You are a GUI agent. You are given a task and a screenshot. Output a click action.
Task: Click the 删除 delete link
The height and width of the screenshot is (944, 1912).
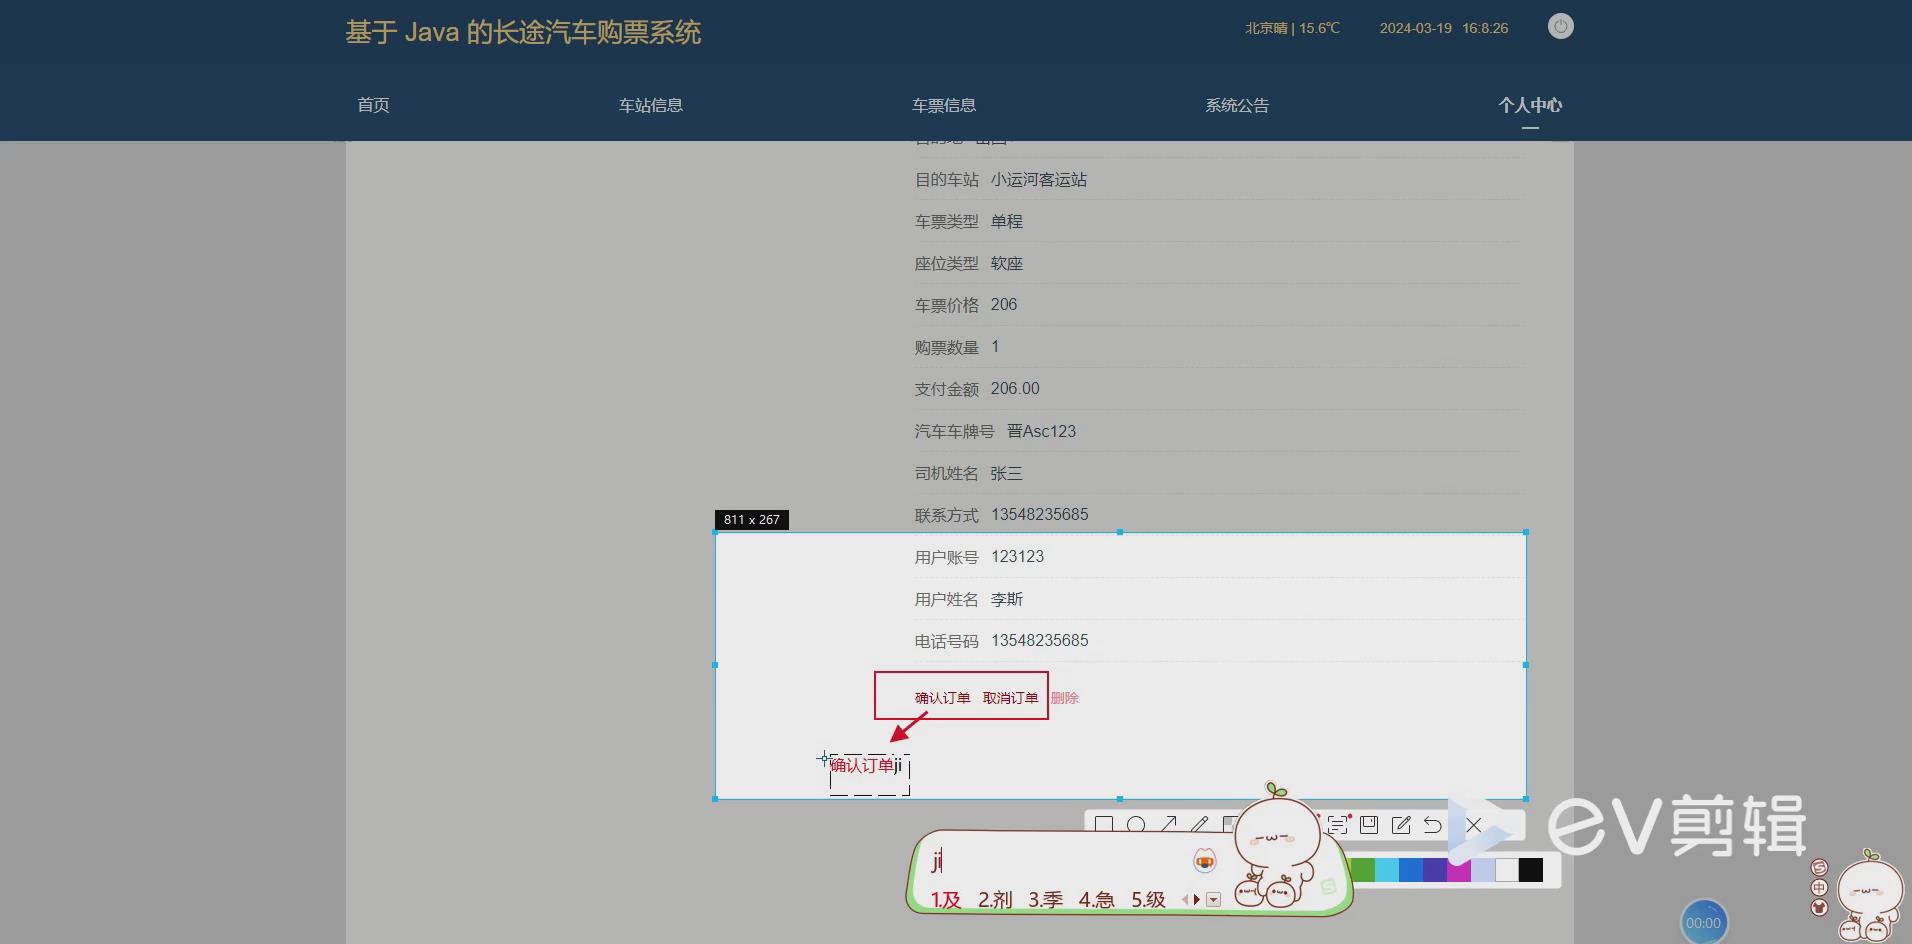[1063, 697]
